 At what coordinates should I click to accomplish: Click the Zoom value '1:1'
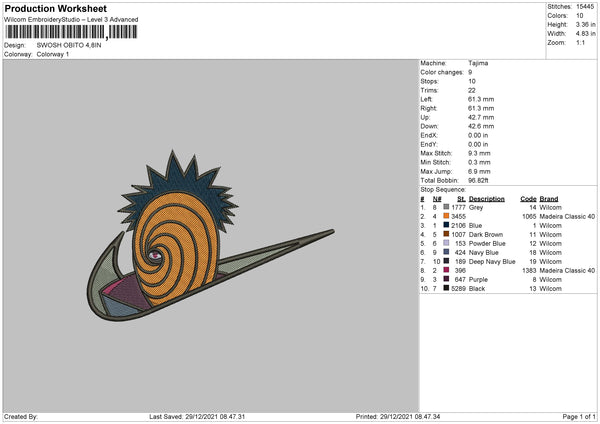tap(580, 42)
